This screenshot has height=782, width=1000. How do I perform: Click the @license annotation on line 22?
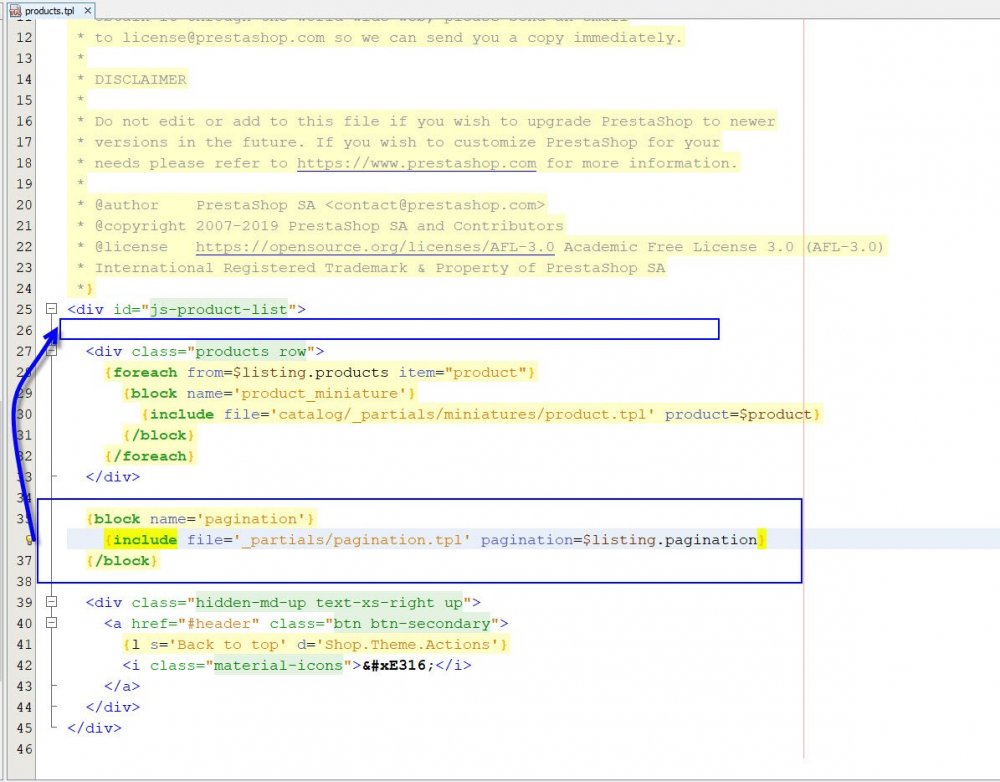[x=131, y=247]
